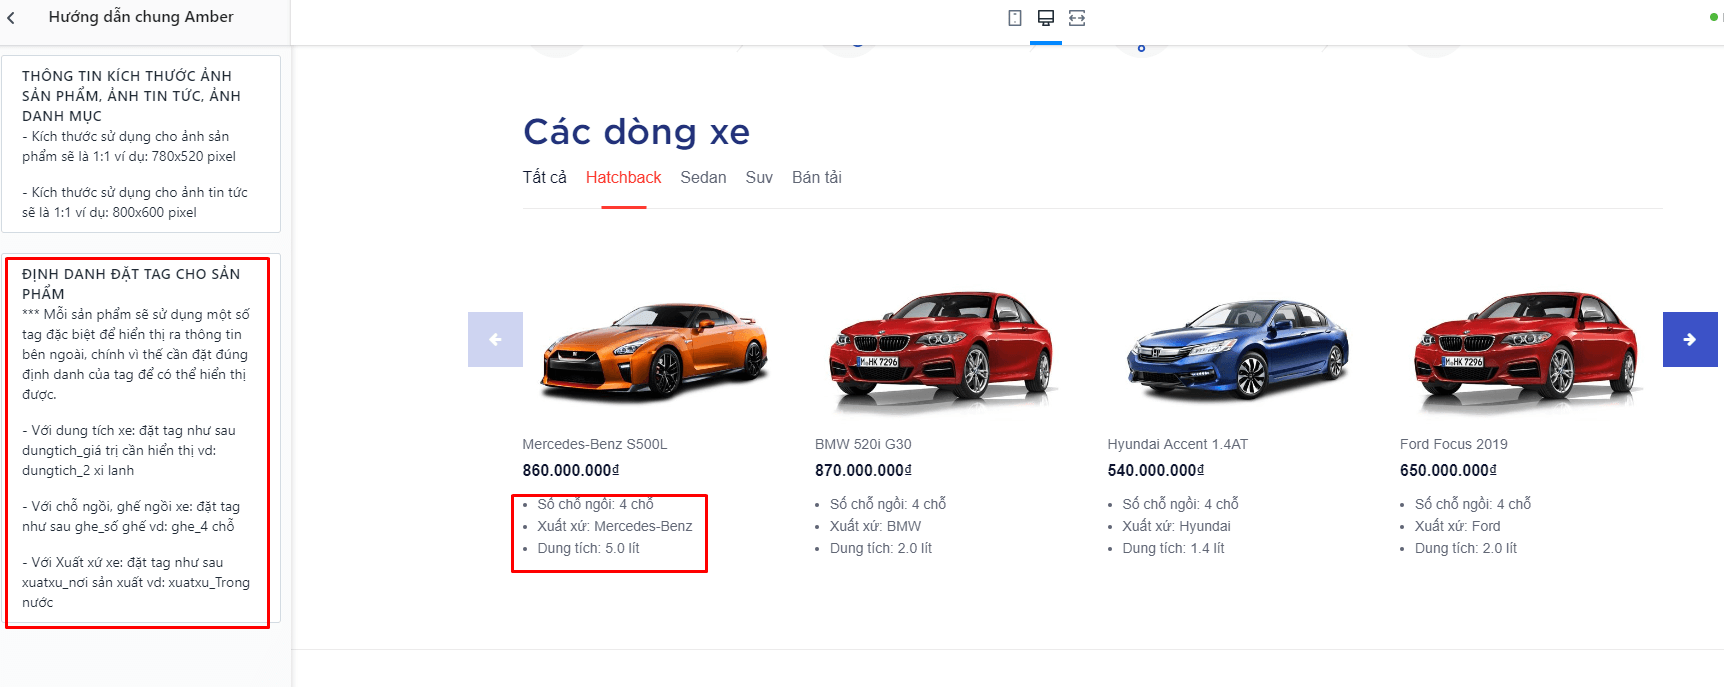The image size is (1724, 687).
Task: Go back using the left chevron
Action: tap(11, 18)
